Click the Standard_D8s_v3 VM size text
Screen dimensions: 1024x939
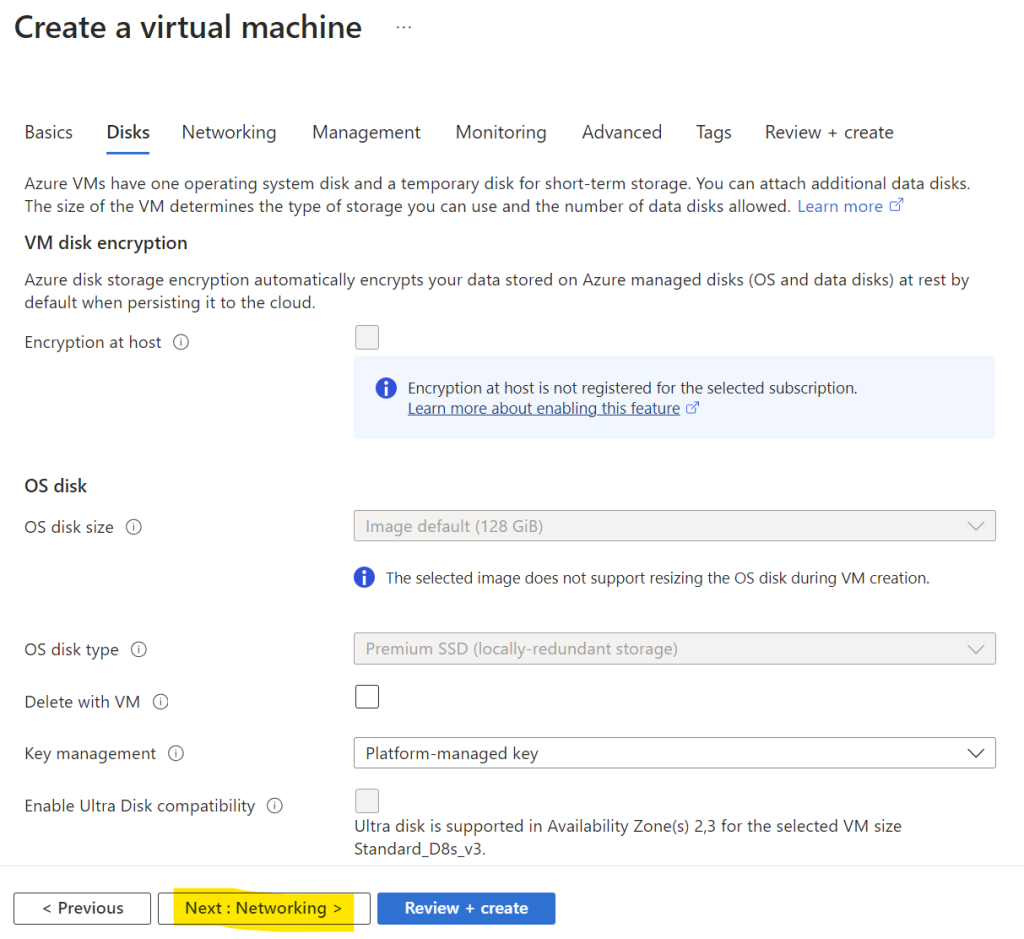(x=419, y=849)
